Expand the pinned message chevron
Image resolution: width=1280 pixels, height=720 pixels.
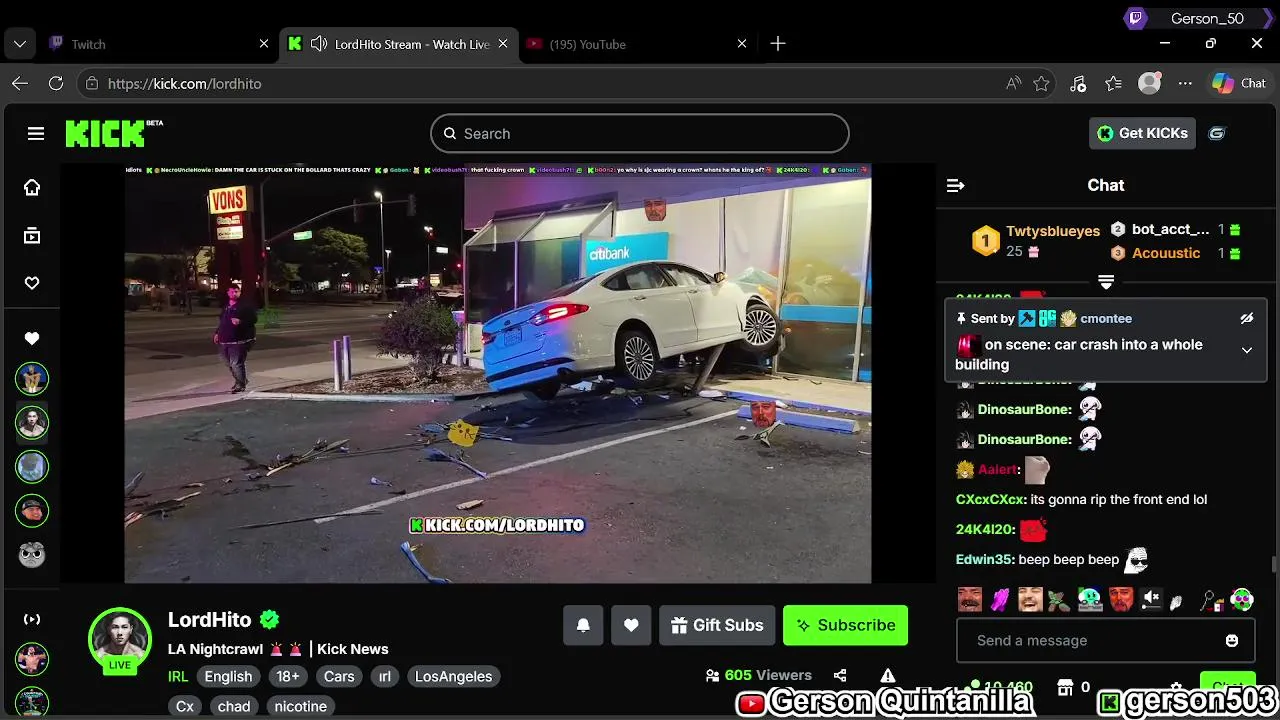click(1247, 350)
